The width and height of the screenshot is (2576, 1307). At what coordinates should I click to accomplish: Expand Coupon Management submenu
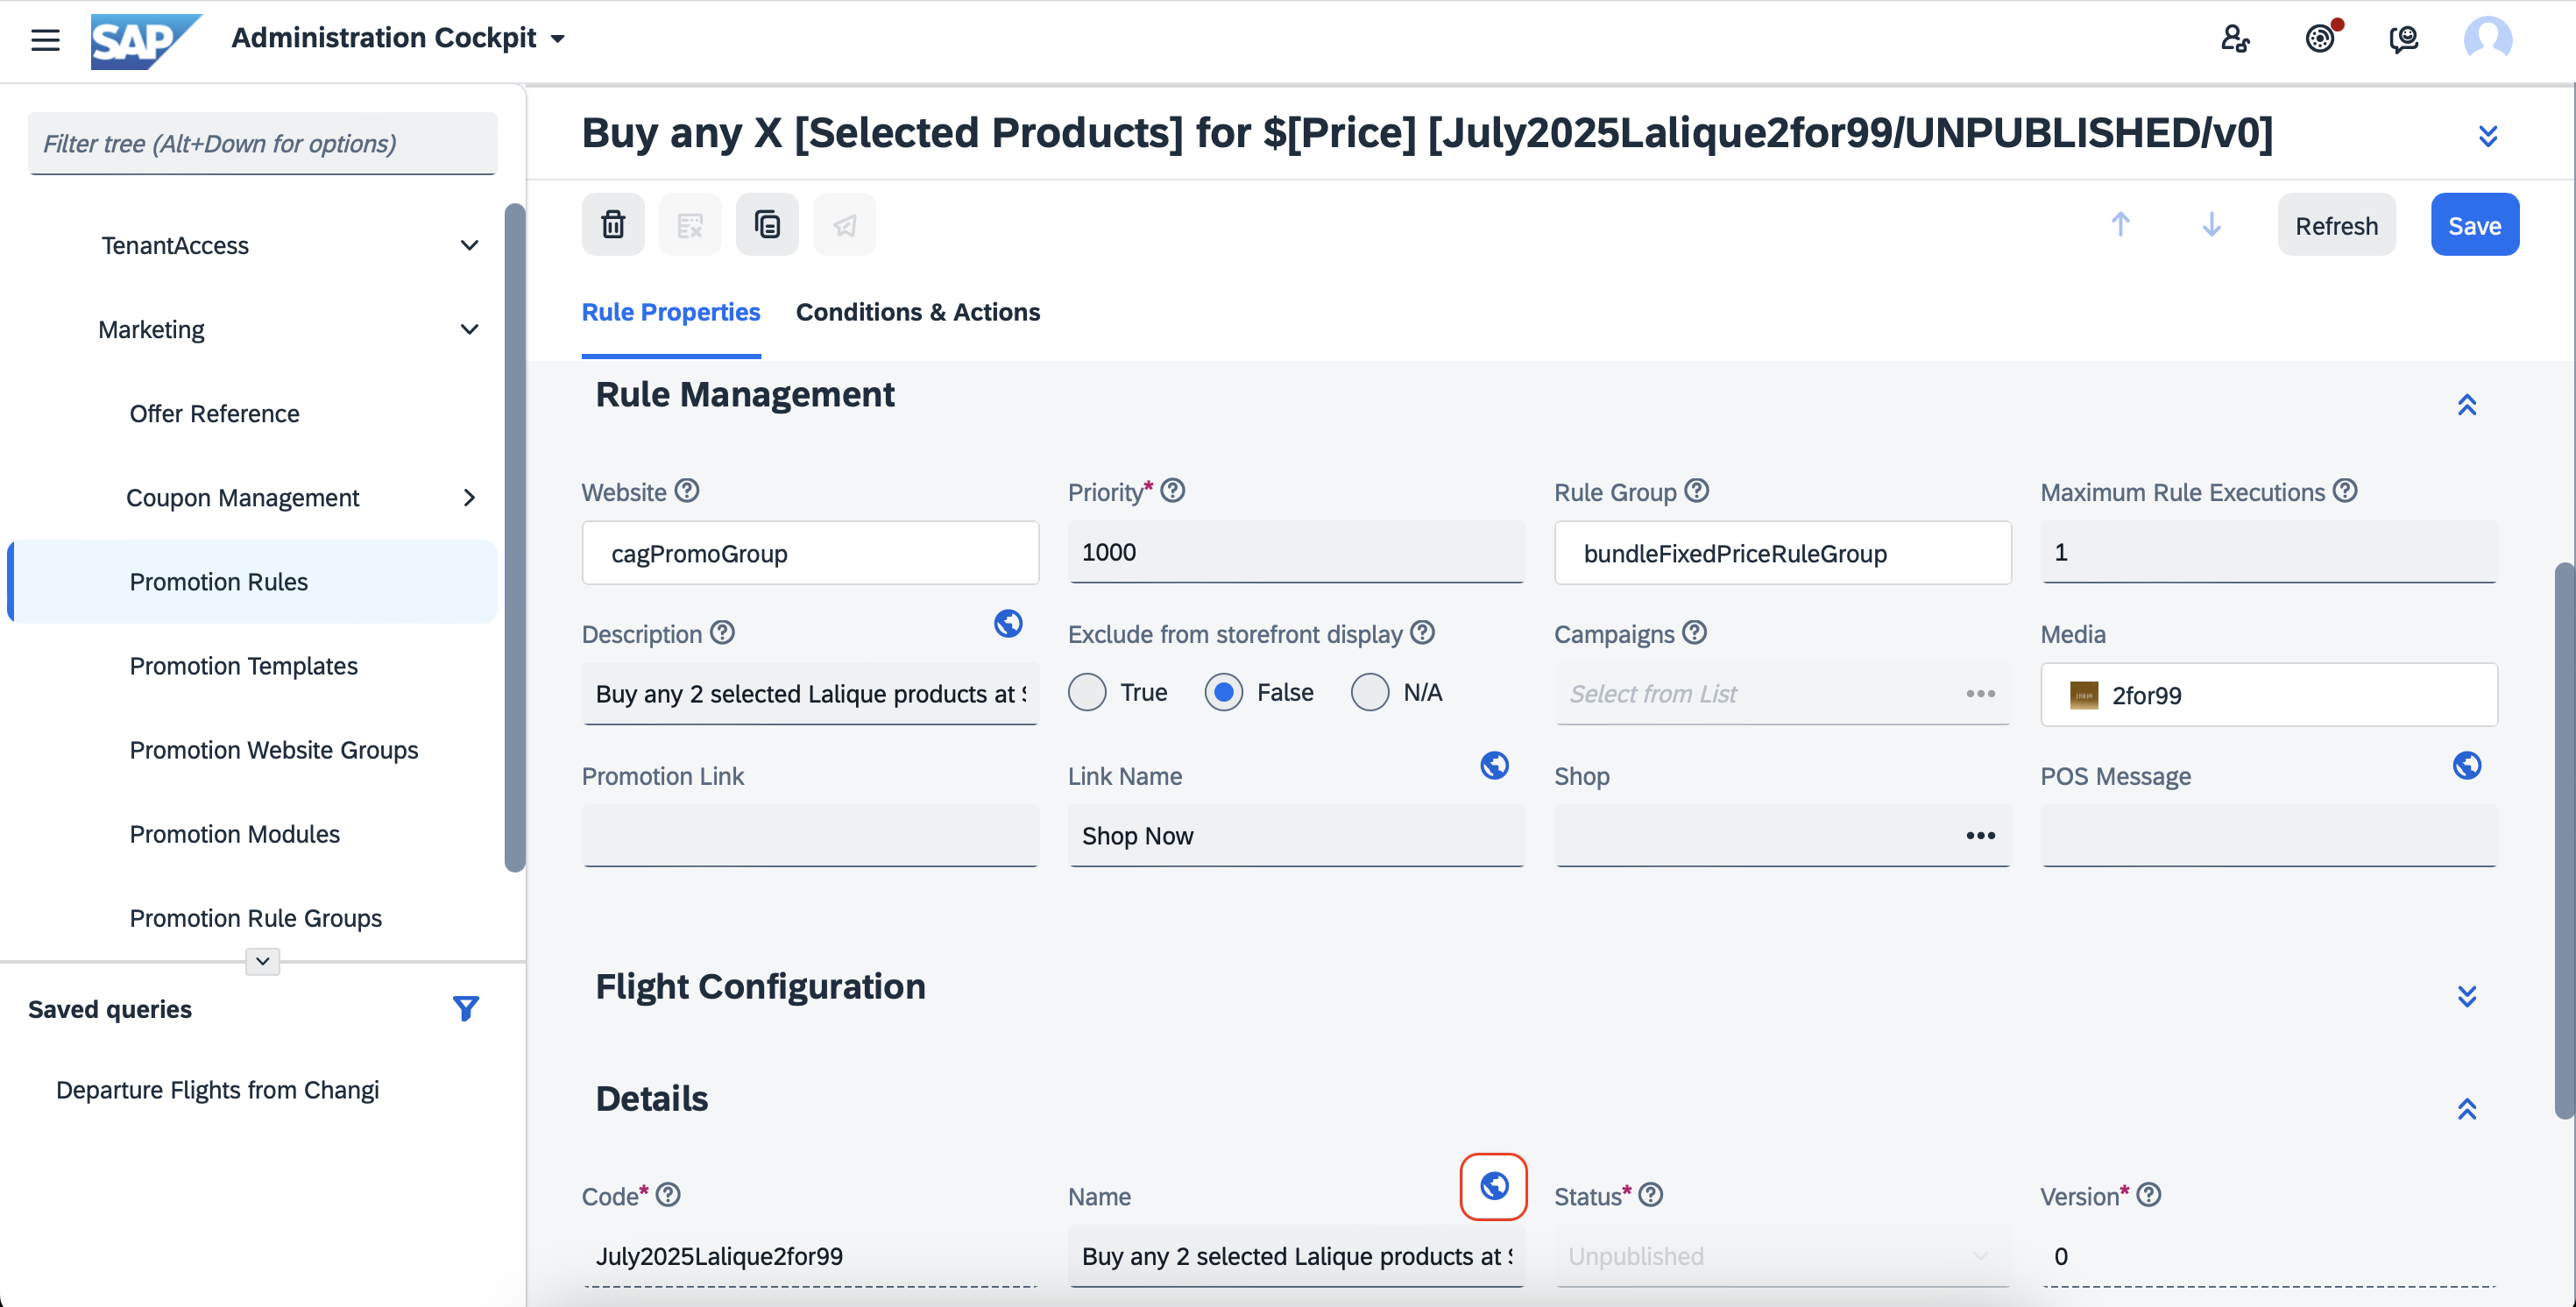[469, 497]
